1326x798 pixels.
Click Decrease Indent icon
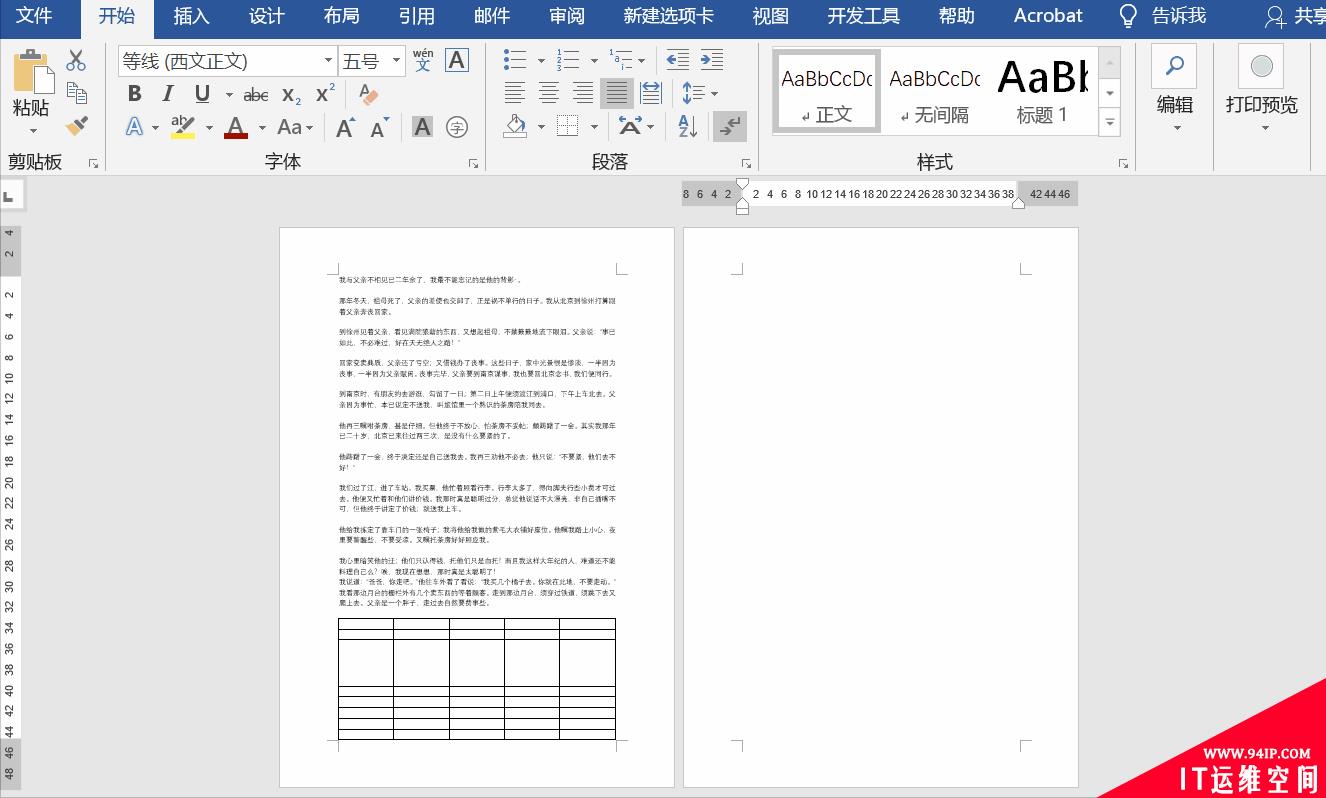point(678,60)
